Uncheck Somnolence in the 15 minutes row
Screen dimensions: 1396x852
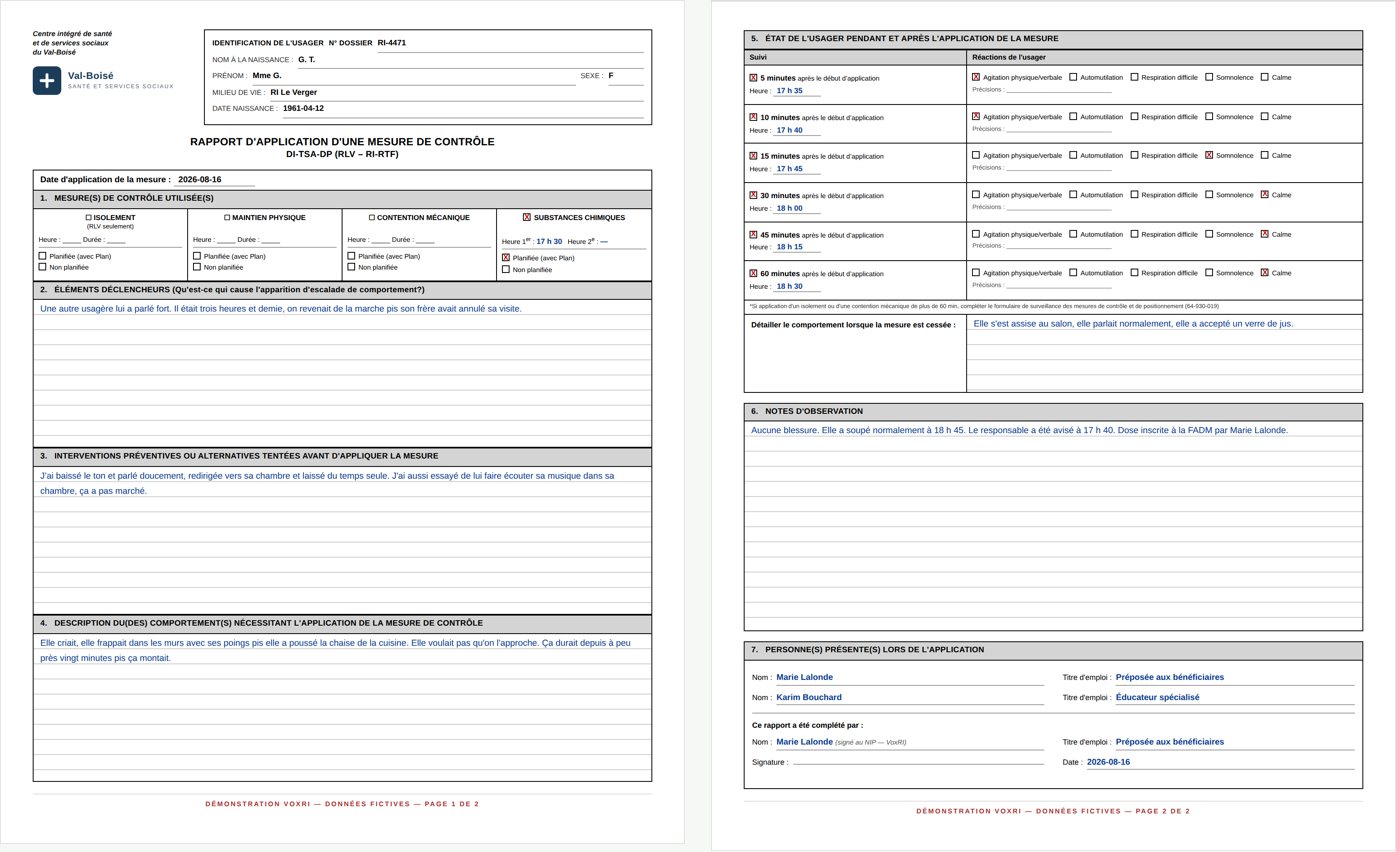click(1209, 155)
